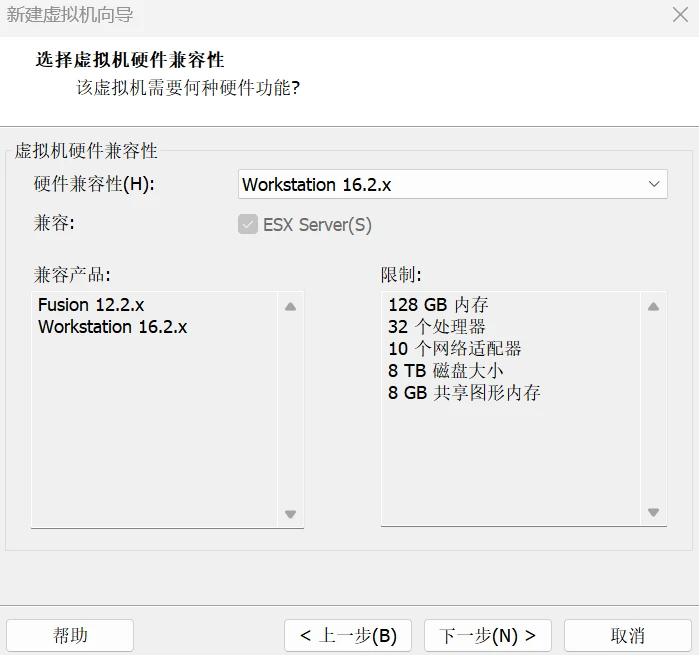This screenshot has height=655, width=699.
Task: Select Fusion 12.2.x in compatible products
Action: (x=91, y=305)
